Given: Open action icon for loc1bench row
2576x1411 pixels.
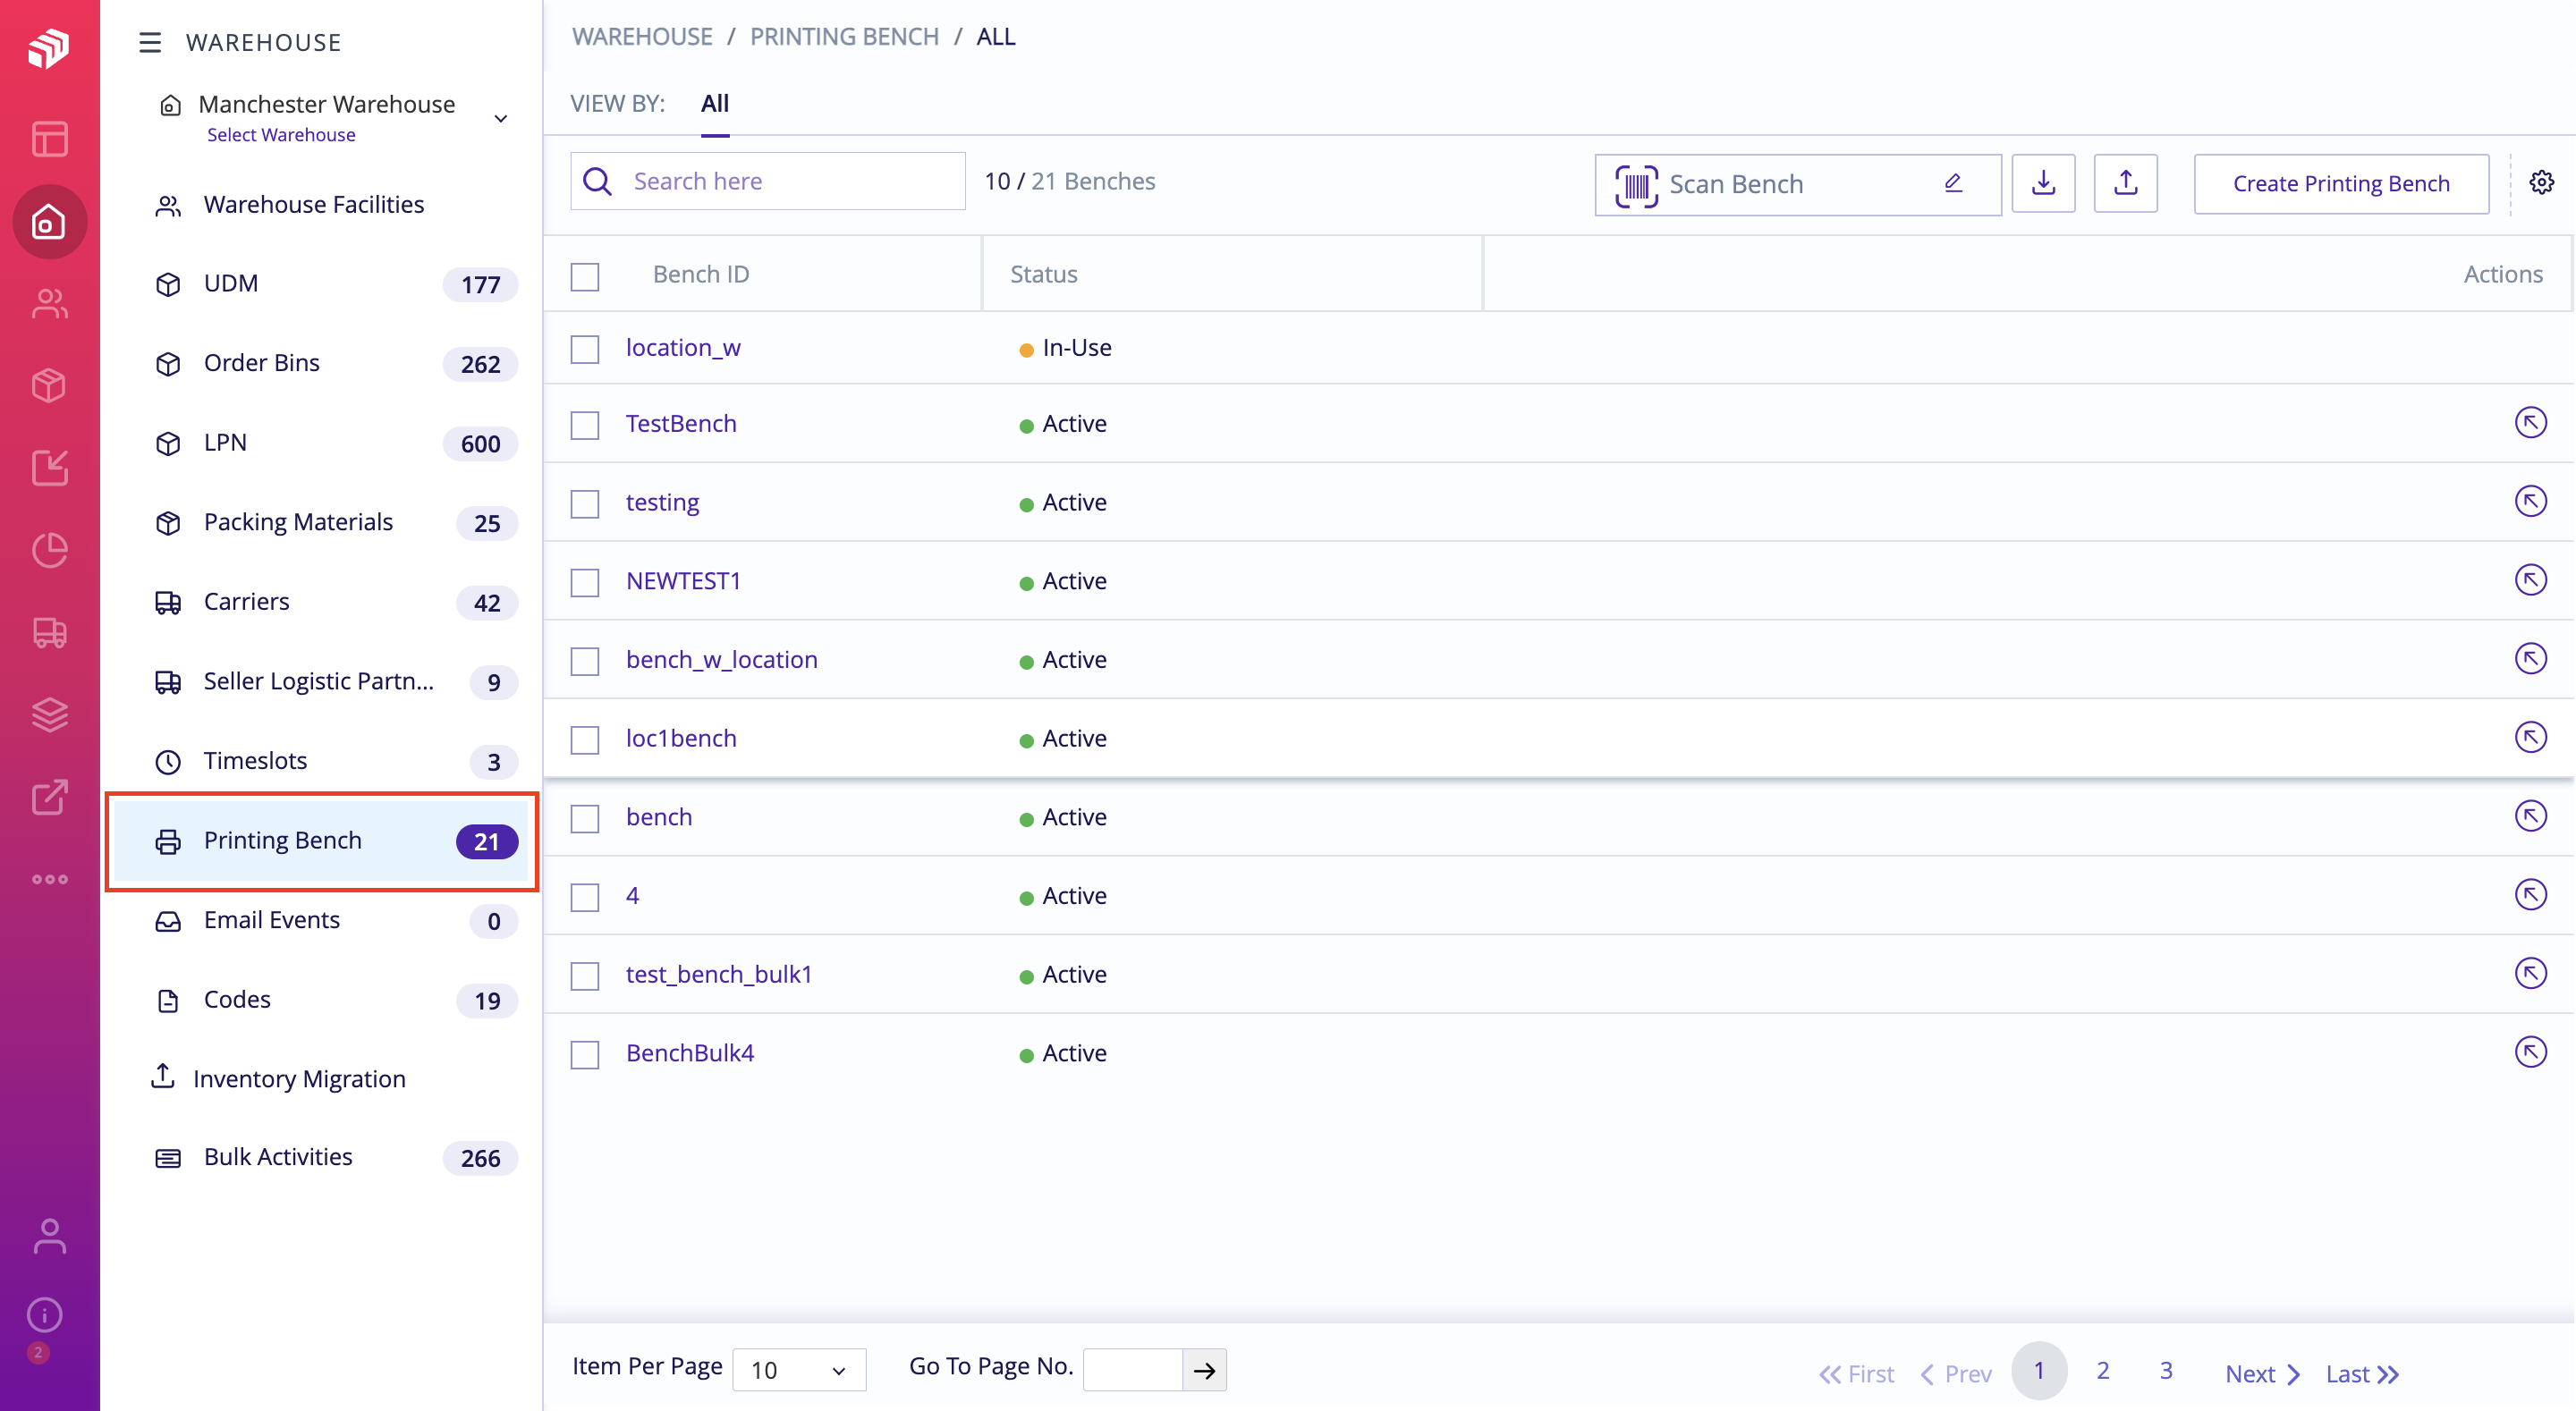Looking at the screenshot, I should [x=2530, y=738].
